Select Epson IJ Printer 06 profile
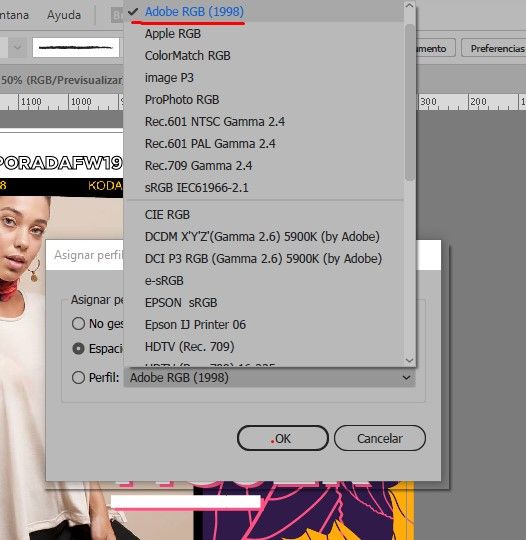The height and width of the screenshot is (540, 526). (264, 325)
